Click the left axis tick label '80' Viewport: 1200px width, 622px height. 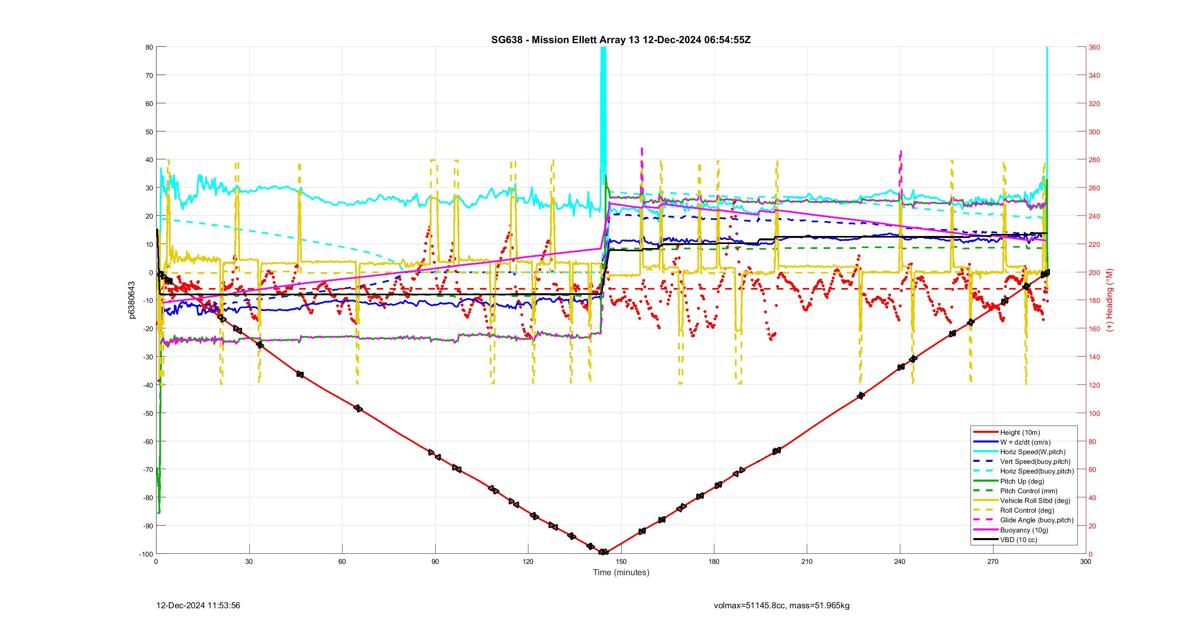[x=148, y=47]
